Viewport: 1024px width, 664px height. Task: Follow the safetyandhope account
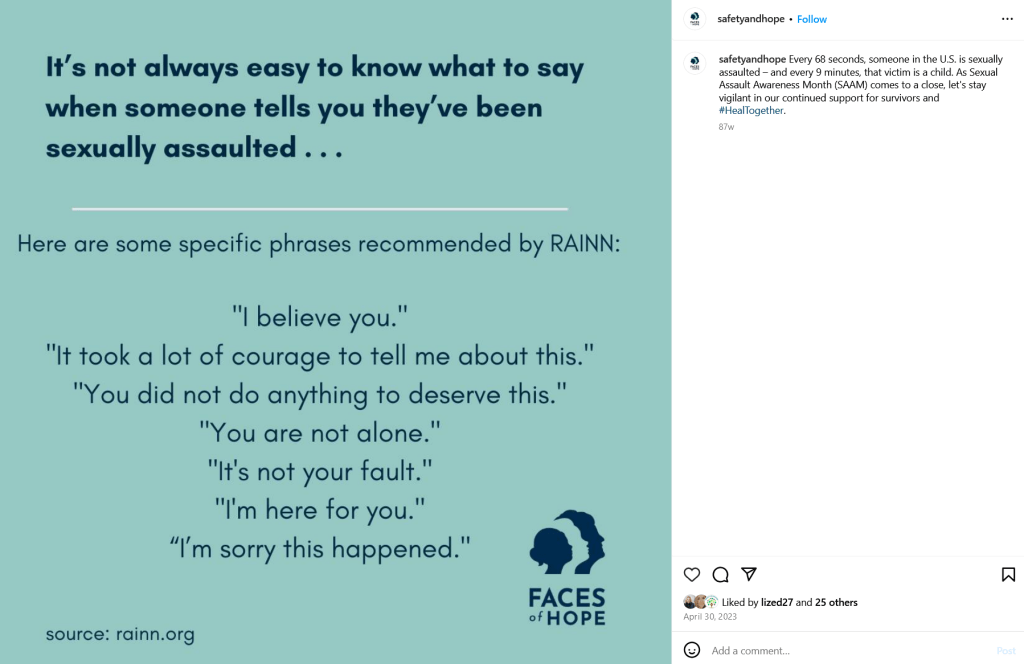point(812,19)
